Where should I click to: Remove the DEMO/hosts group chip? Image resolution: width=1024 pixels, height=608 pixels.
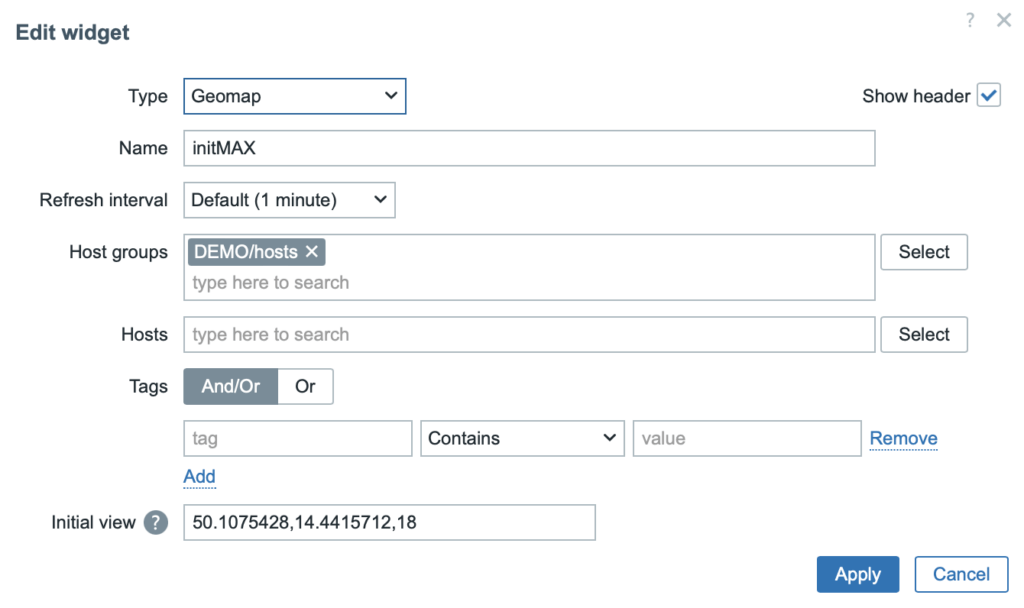[x=311, y=252]
